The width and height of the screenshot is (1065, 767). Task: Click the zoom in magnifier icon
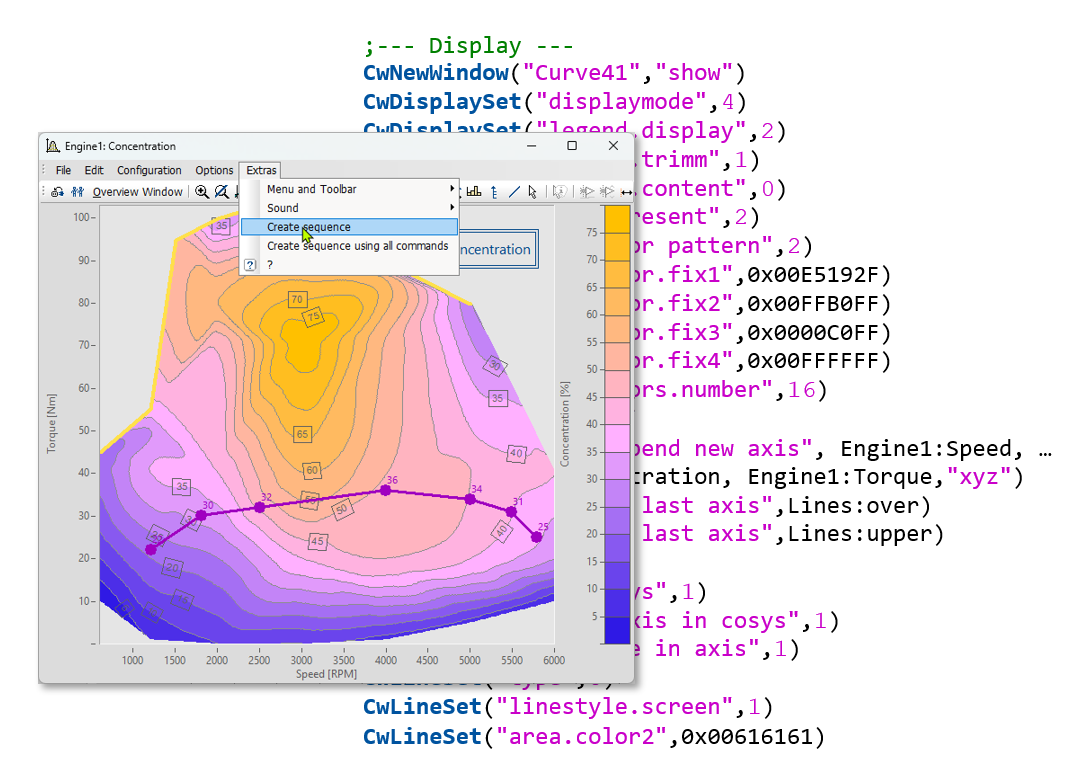tap(202, 192)
